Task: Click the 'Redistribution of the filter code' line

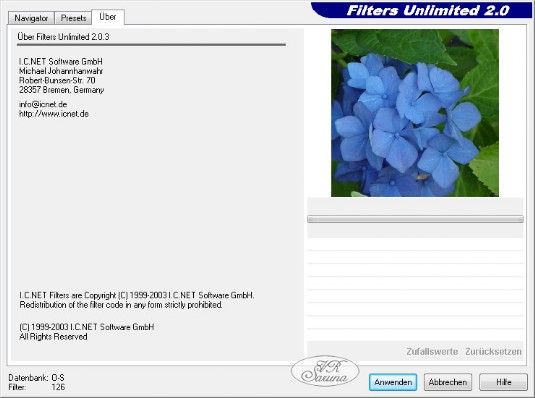Action: 121,305
